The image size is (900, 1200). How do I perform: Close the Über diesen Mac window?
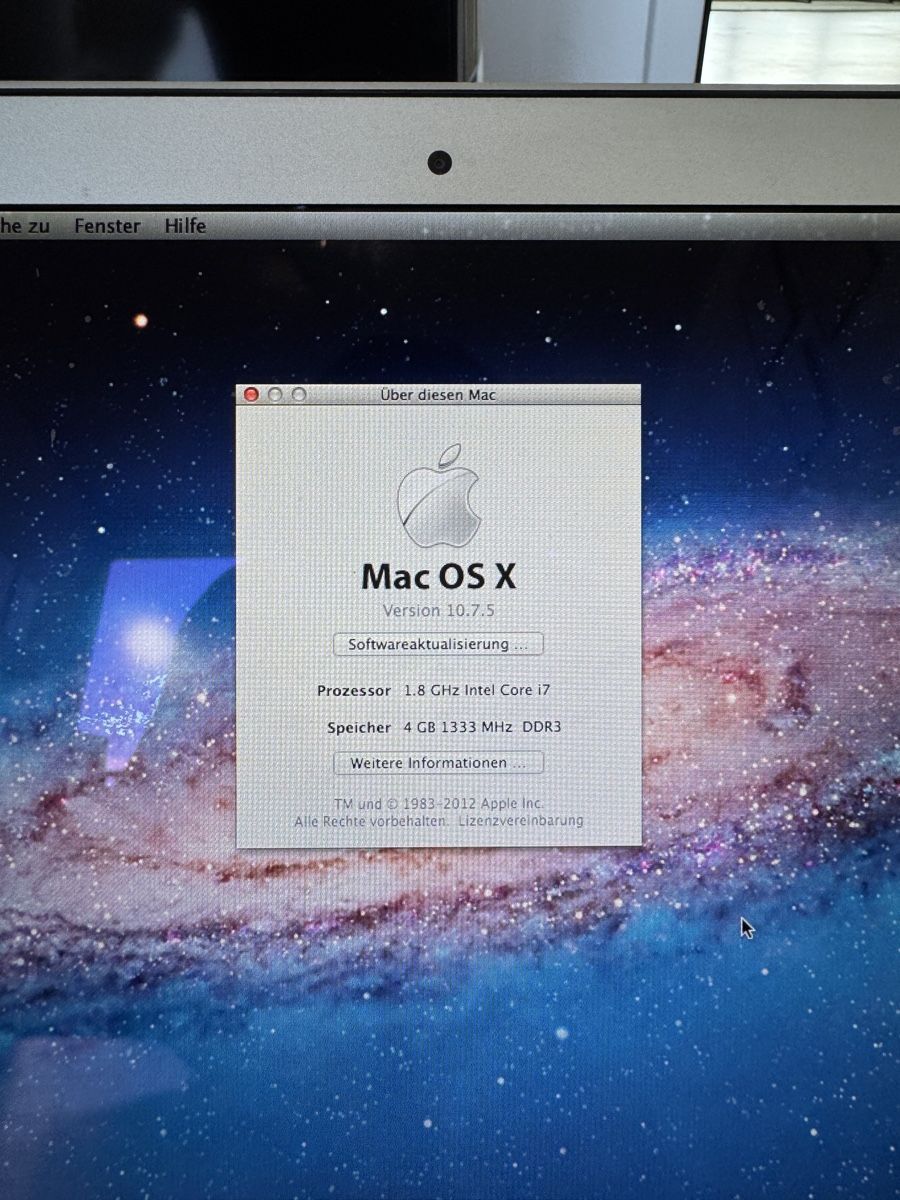[252, 395]
